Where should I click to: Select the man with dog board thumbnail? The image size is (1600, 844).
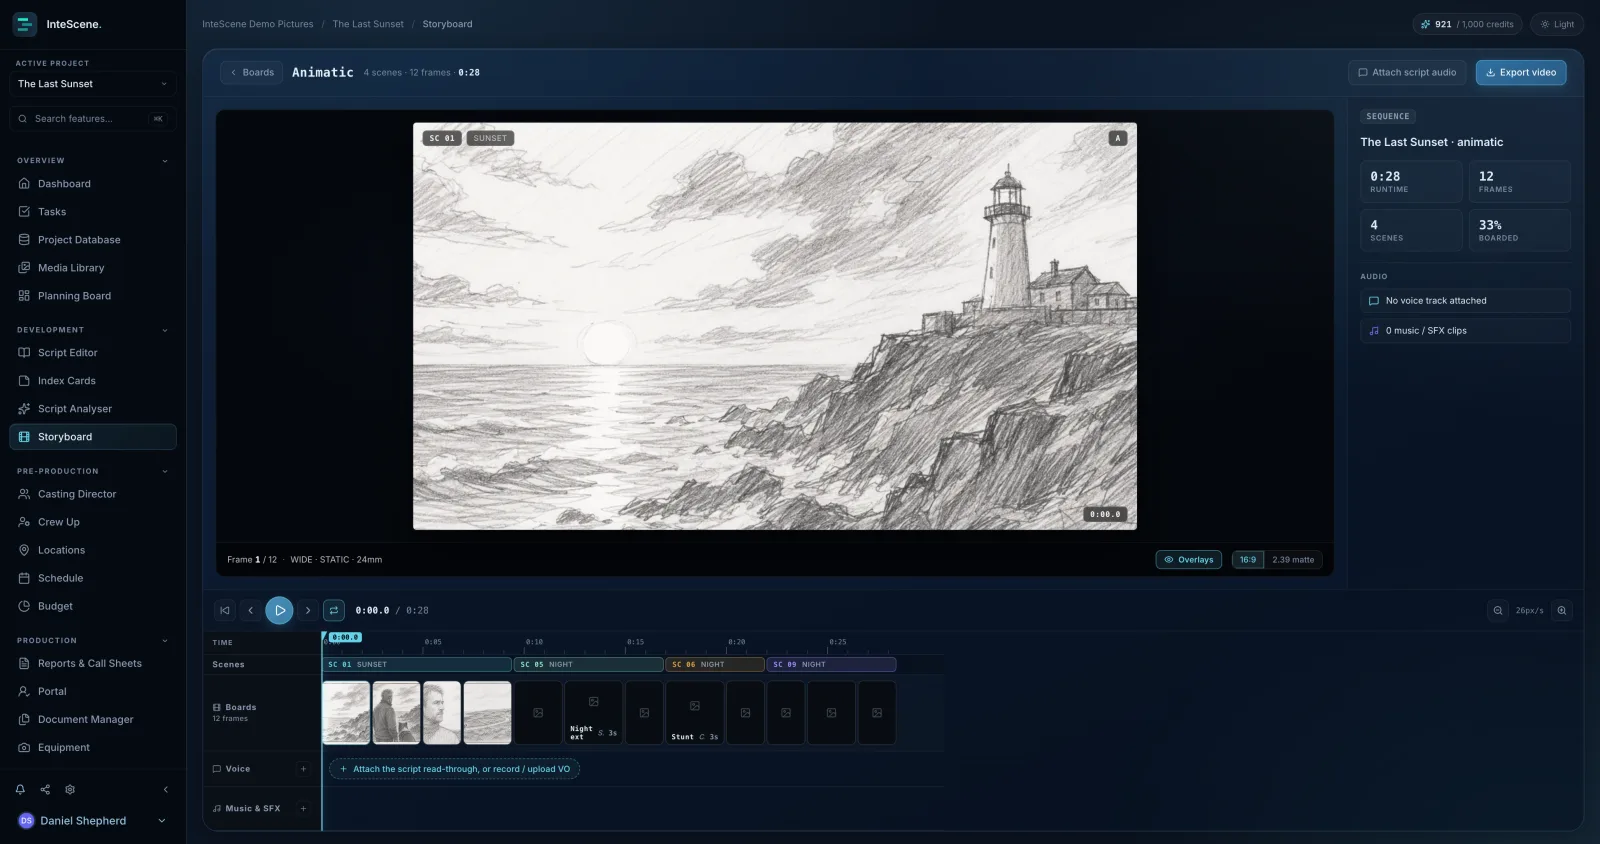(x=397, y=713)
